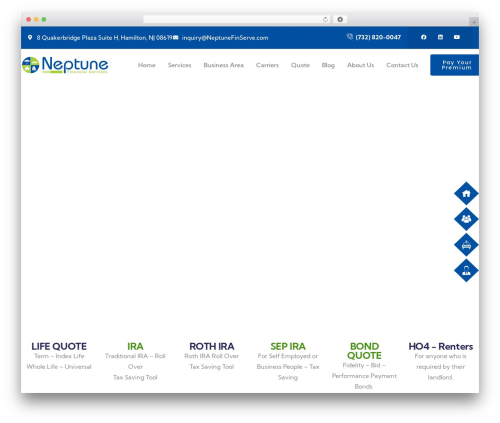This screenshot has width=500, height=423.
Task: Click the group people diamond icon
Action: 466,219
